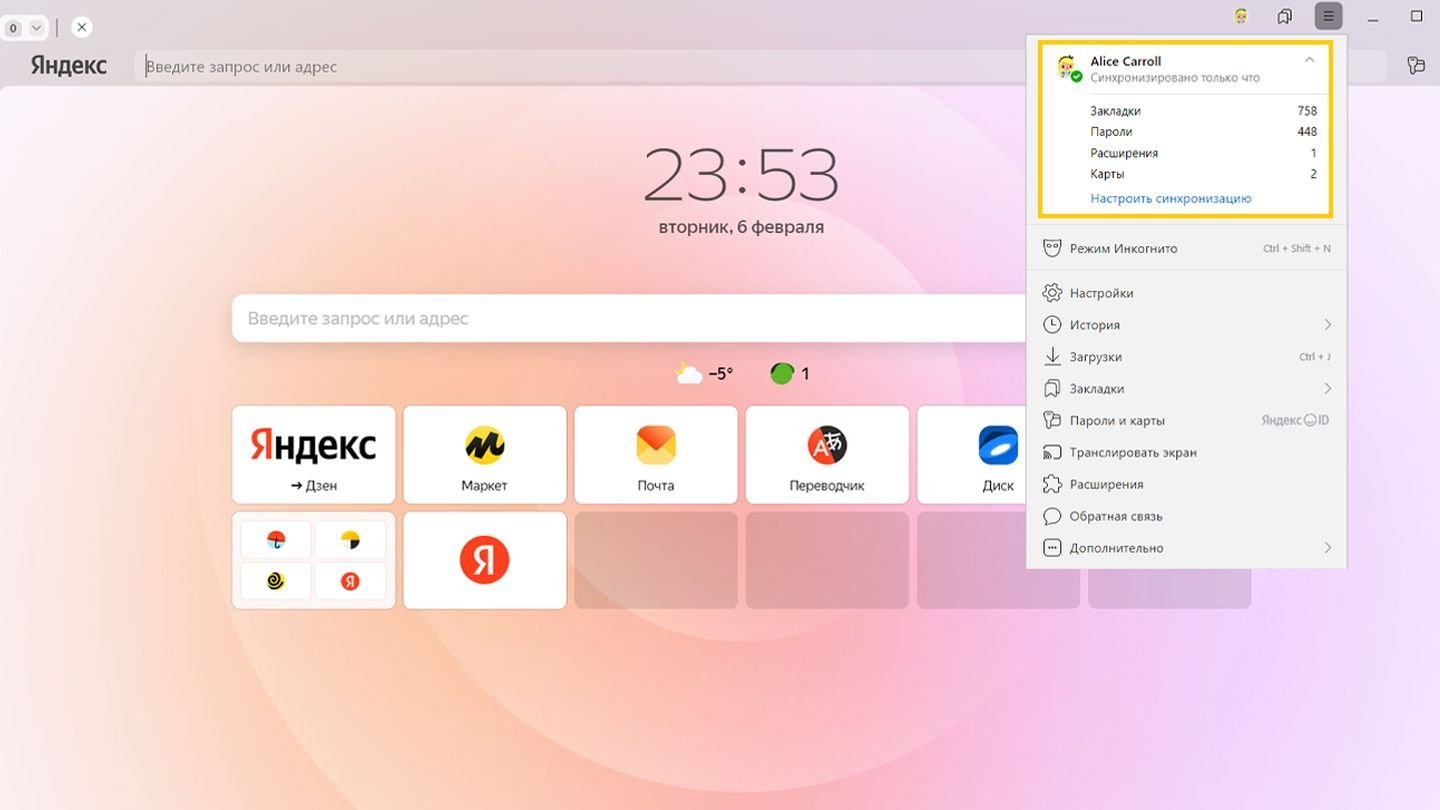Click the yellow spiral icon in folder tile

point(277,581)
